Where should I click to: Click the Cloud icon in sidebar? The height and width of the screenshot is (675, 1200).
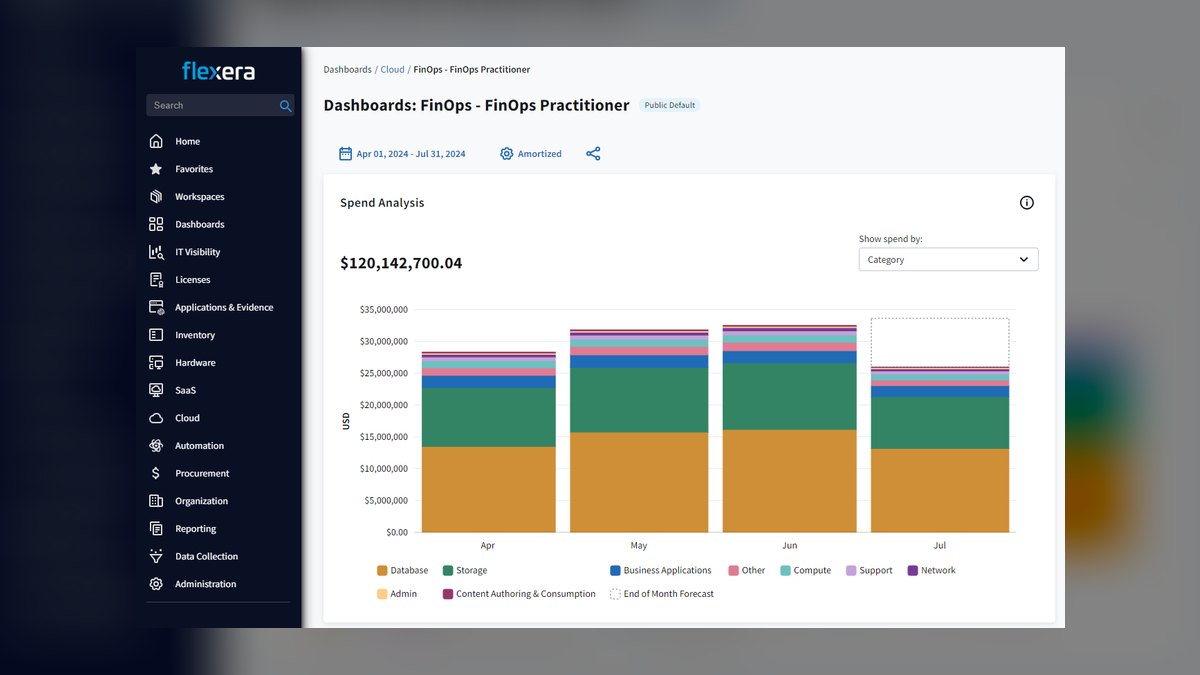(156, 418)
